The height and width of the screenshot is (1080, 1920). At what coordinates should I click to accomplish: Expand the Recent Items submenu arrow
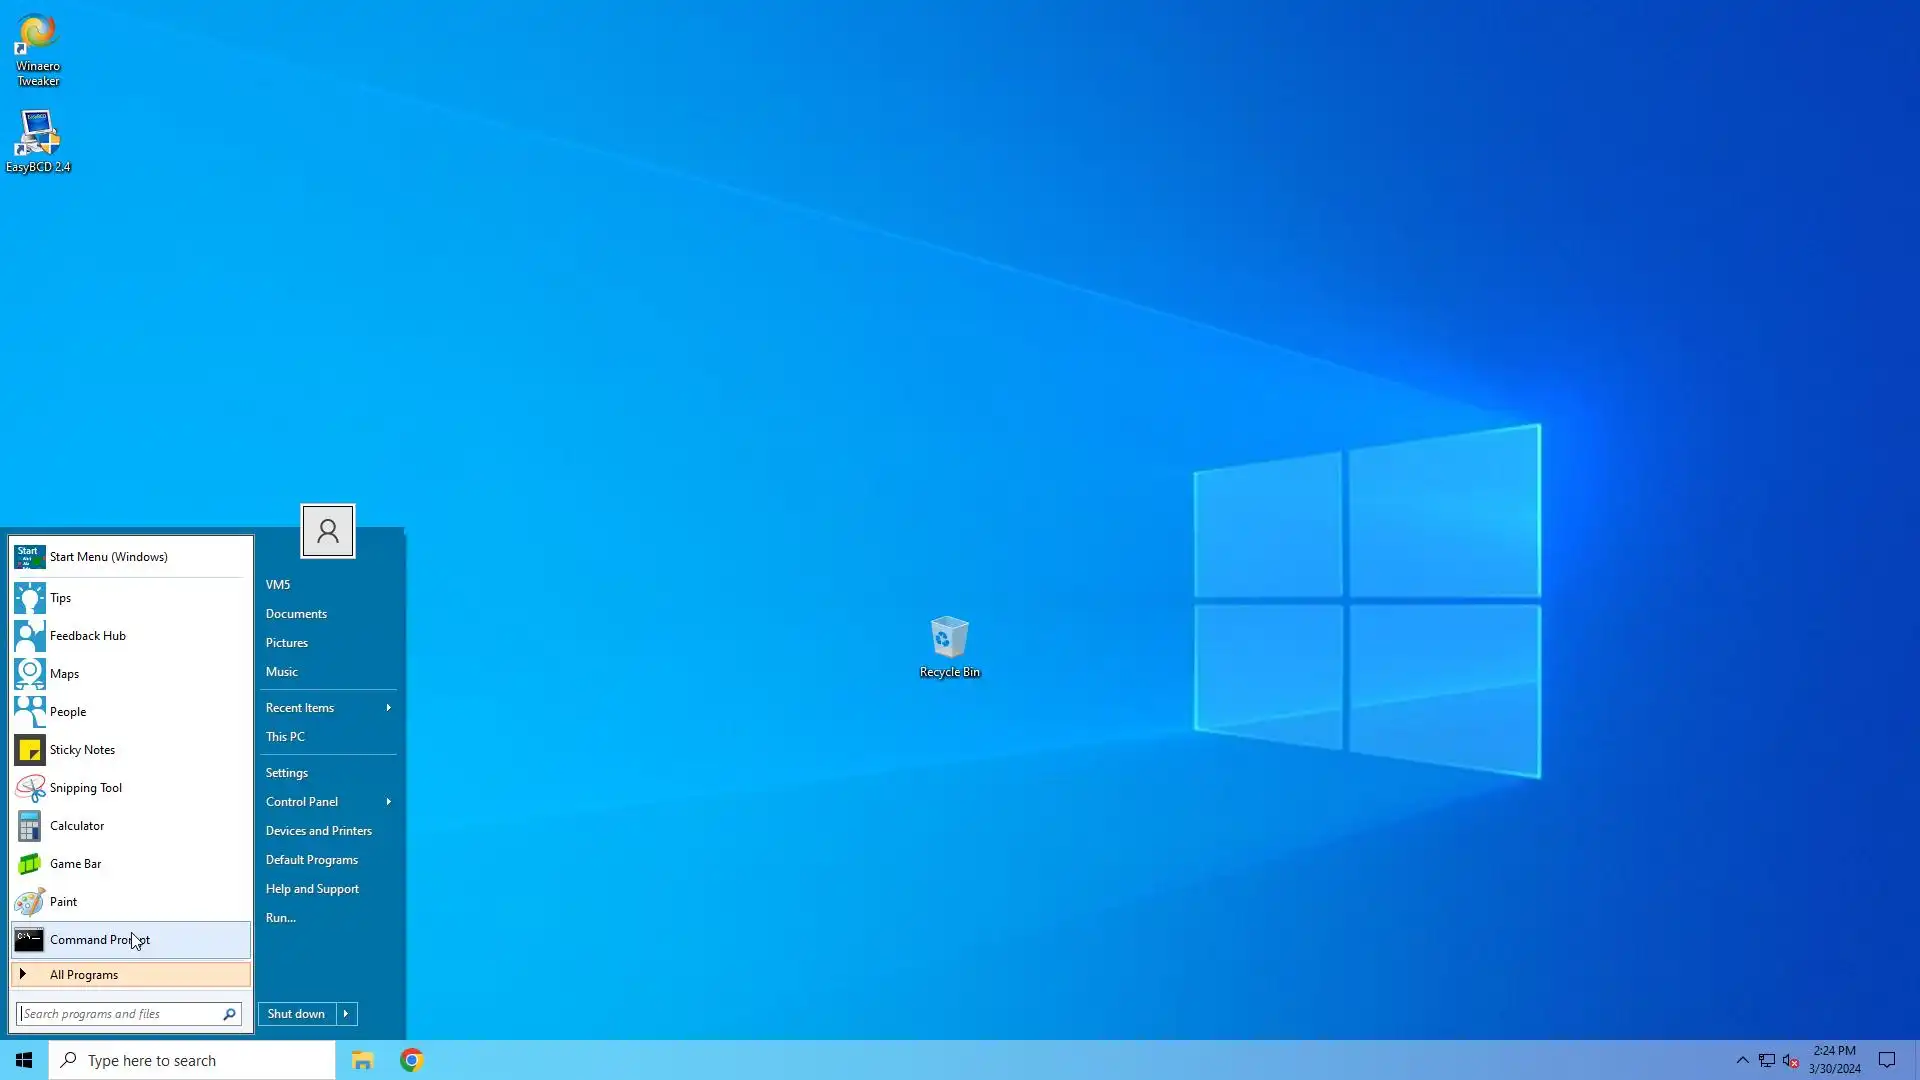(x=388, y=708)
